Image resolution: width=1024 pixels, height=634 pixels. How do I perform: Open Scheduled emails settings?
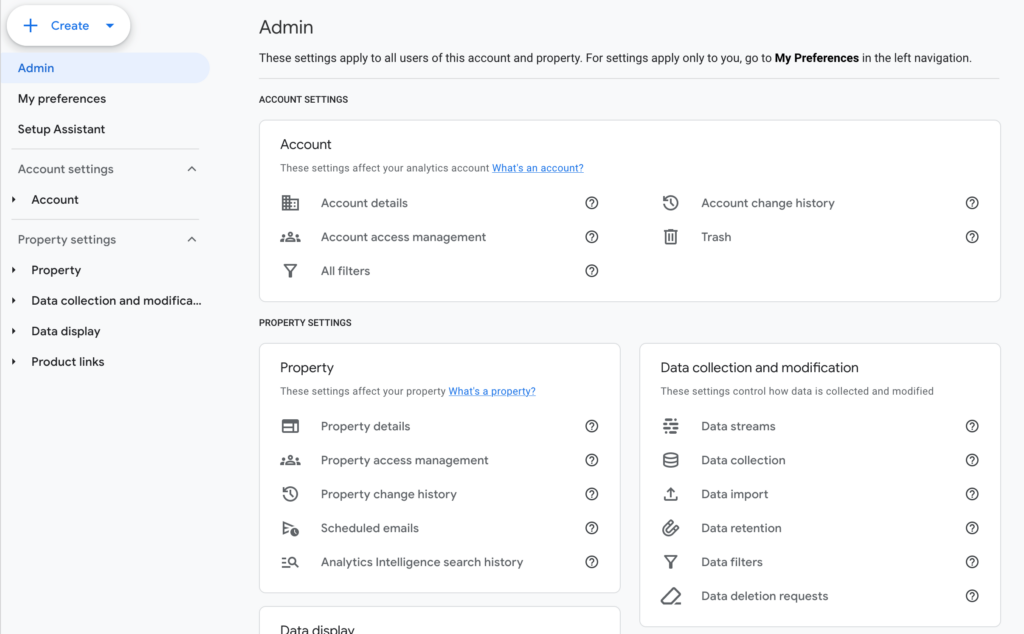pos(370,528)
